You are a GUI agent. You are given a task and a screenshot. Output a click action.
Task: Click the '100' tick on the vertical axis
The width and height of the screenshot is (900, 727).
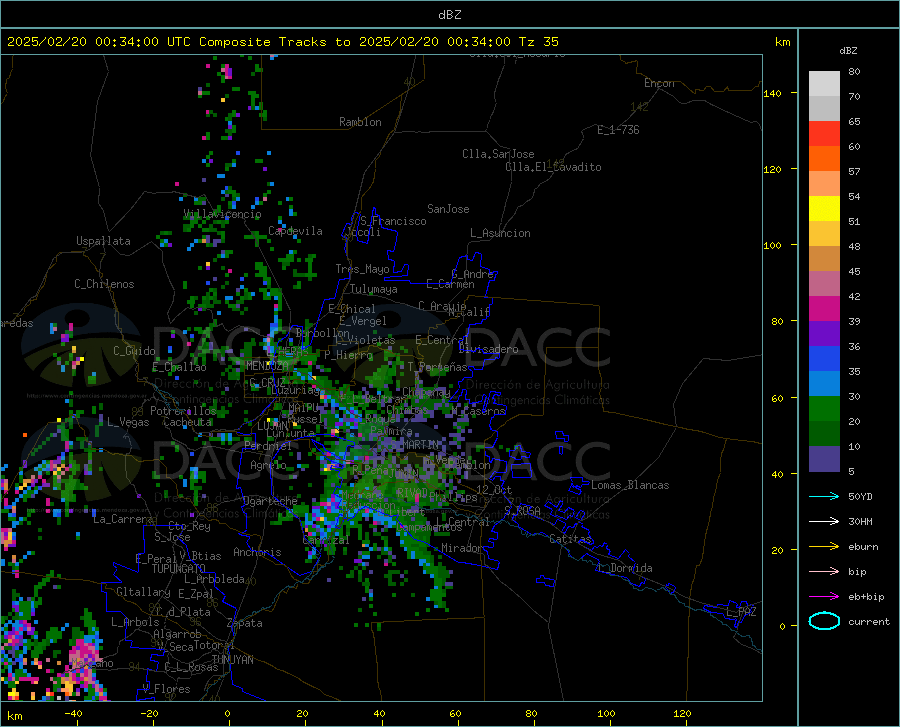[772, 246]
